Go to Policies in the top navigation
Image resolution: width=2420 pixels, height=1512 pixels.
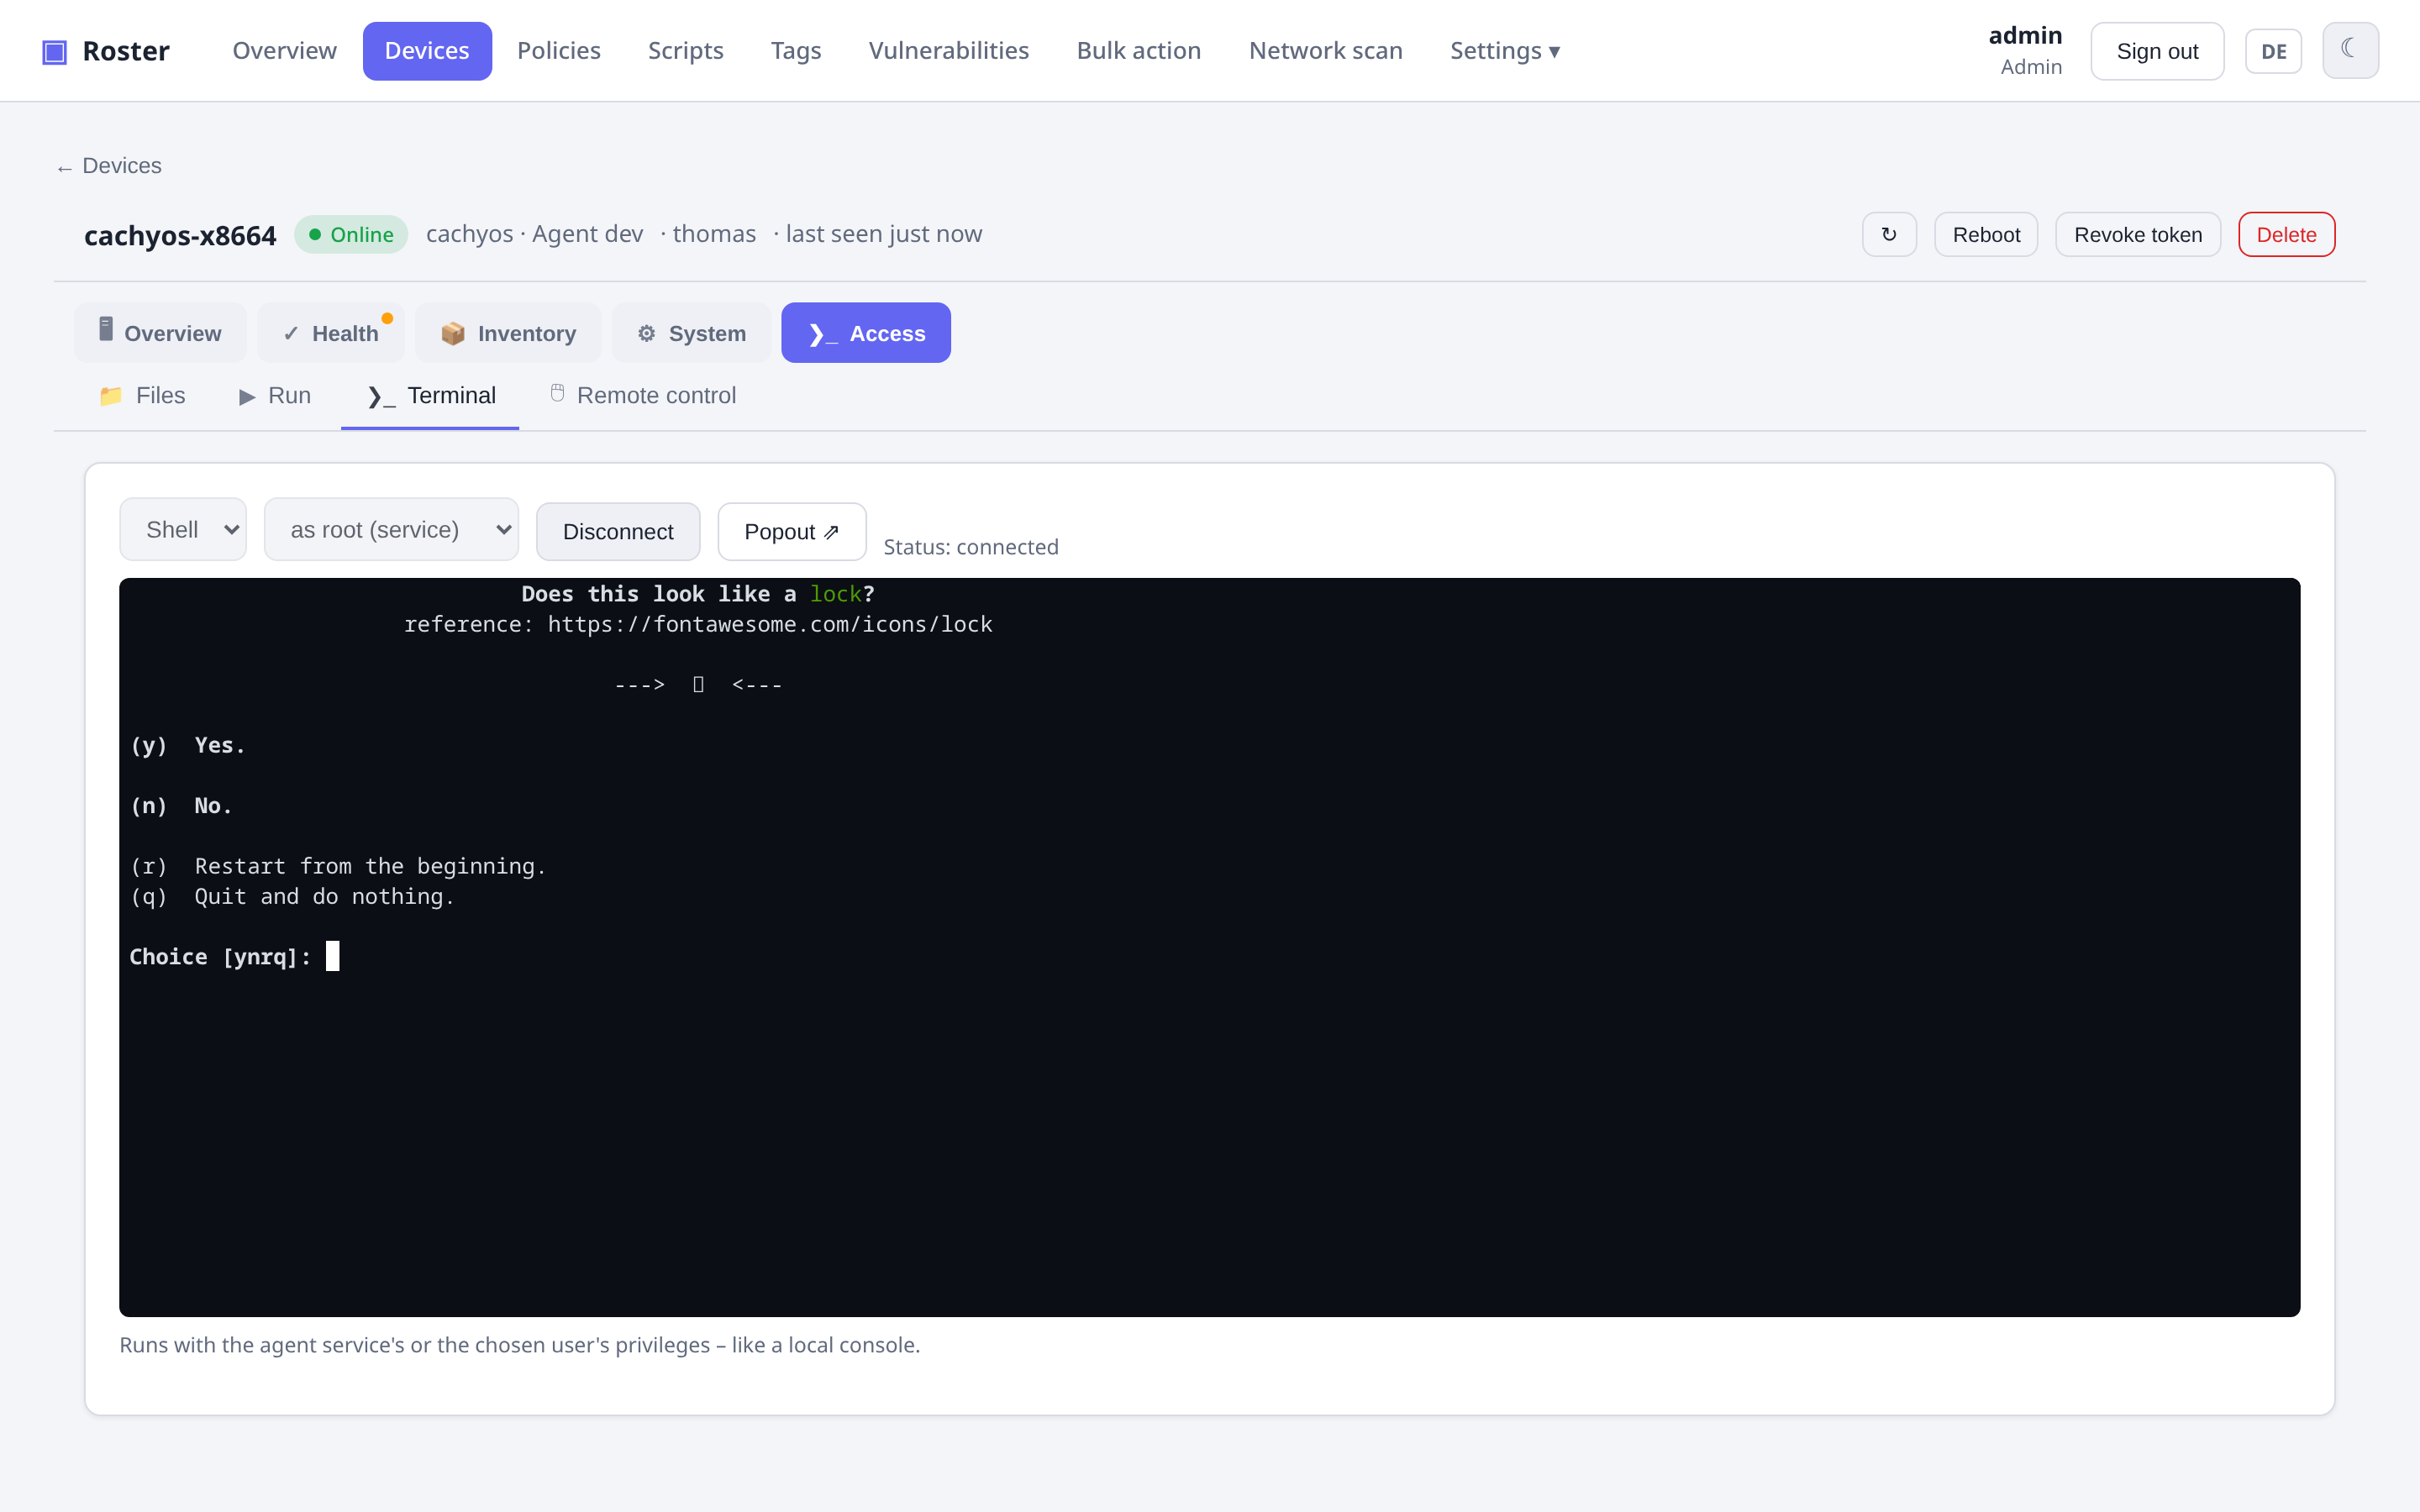[x=559, y=51]
